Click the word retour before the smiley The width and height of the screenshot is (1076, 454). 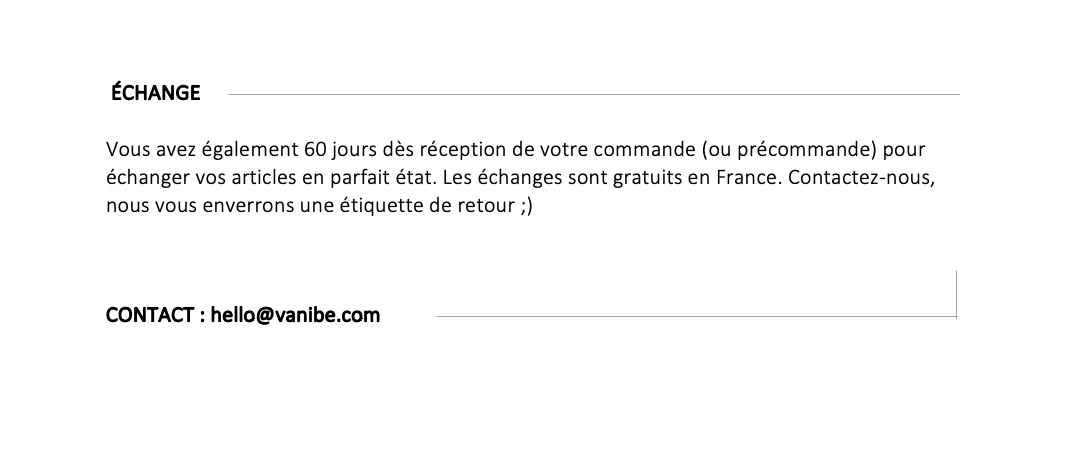coord(486,206)
